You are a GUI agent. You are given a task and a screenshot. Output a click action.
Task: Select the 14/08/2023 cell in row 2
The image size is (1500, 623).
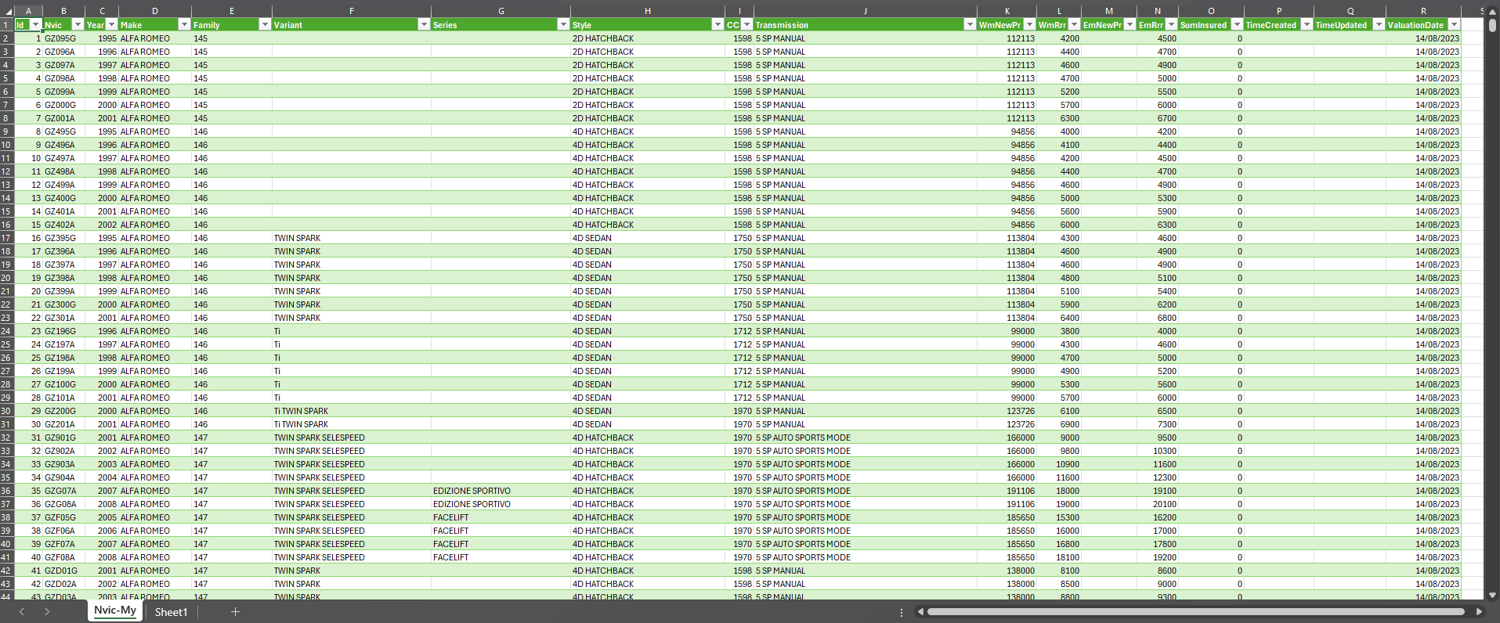[x=1423, y=38]
